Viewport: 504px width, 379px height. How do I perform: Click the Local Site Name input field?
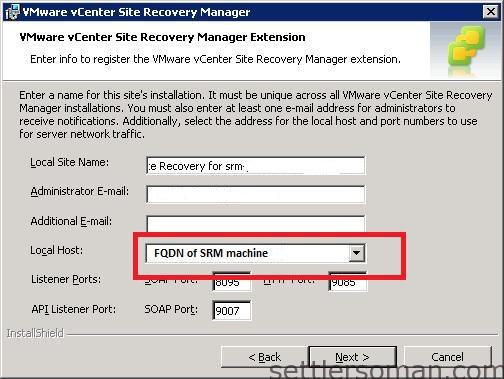256,166
